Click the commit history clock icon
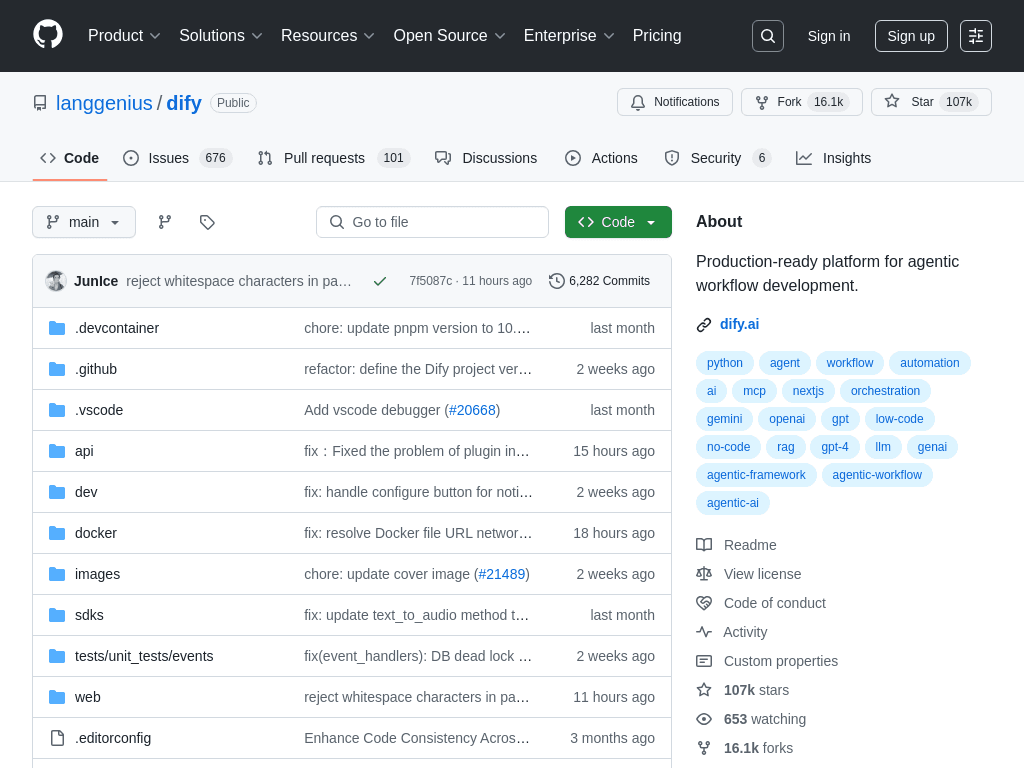Image resolution: width=1024 pixels, height=768 pixels. 556,281
